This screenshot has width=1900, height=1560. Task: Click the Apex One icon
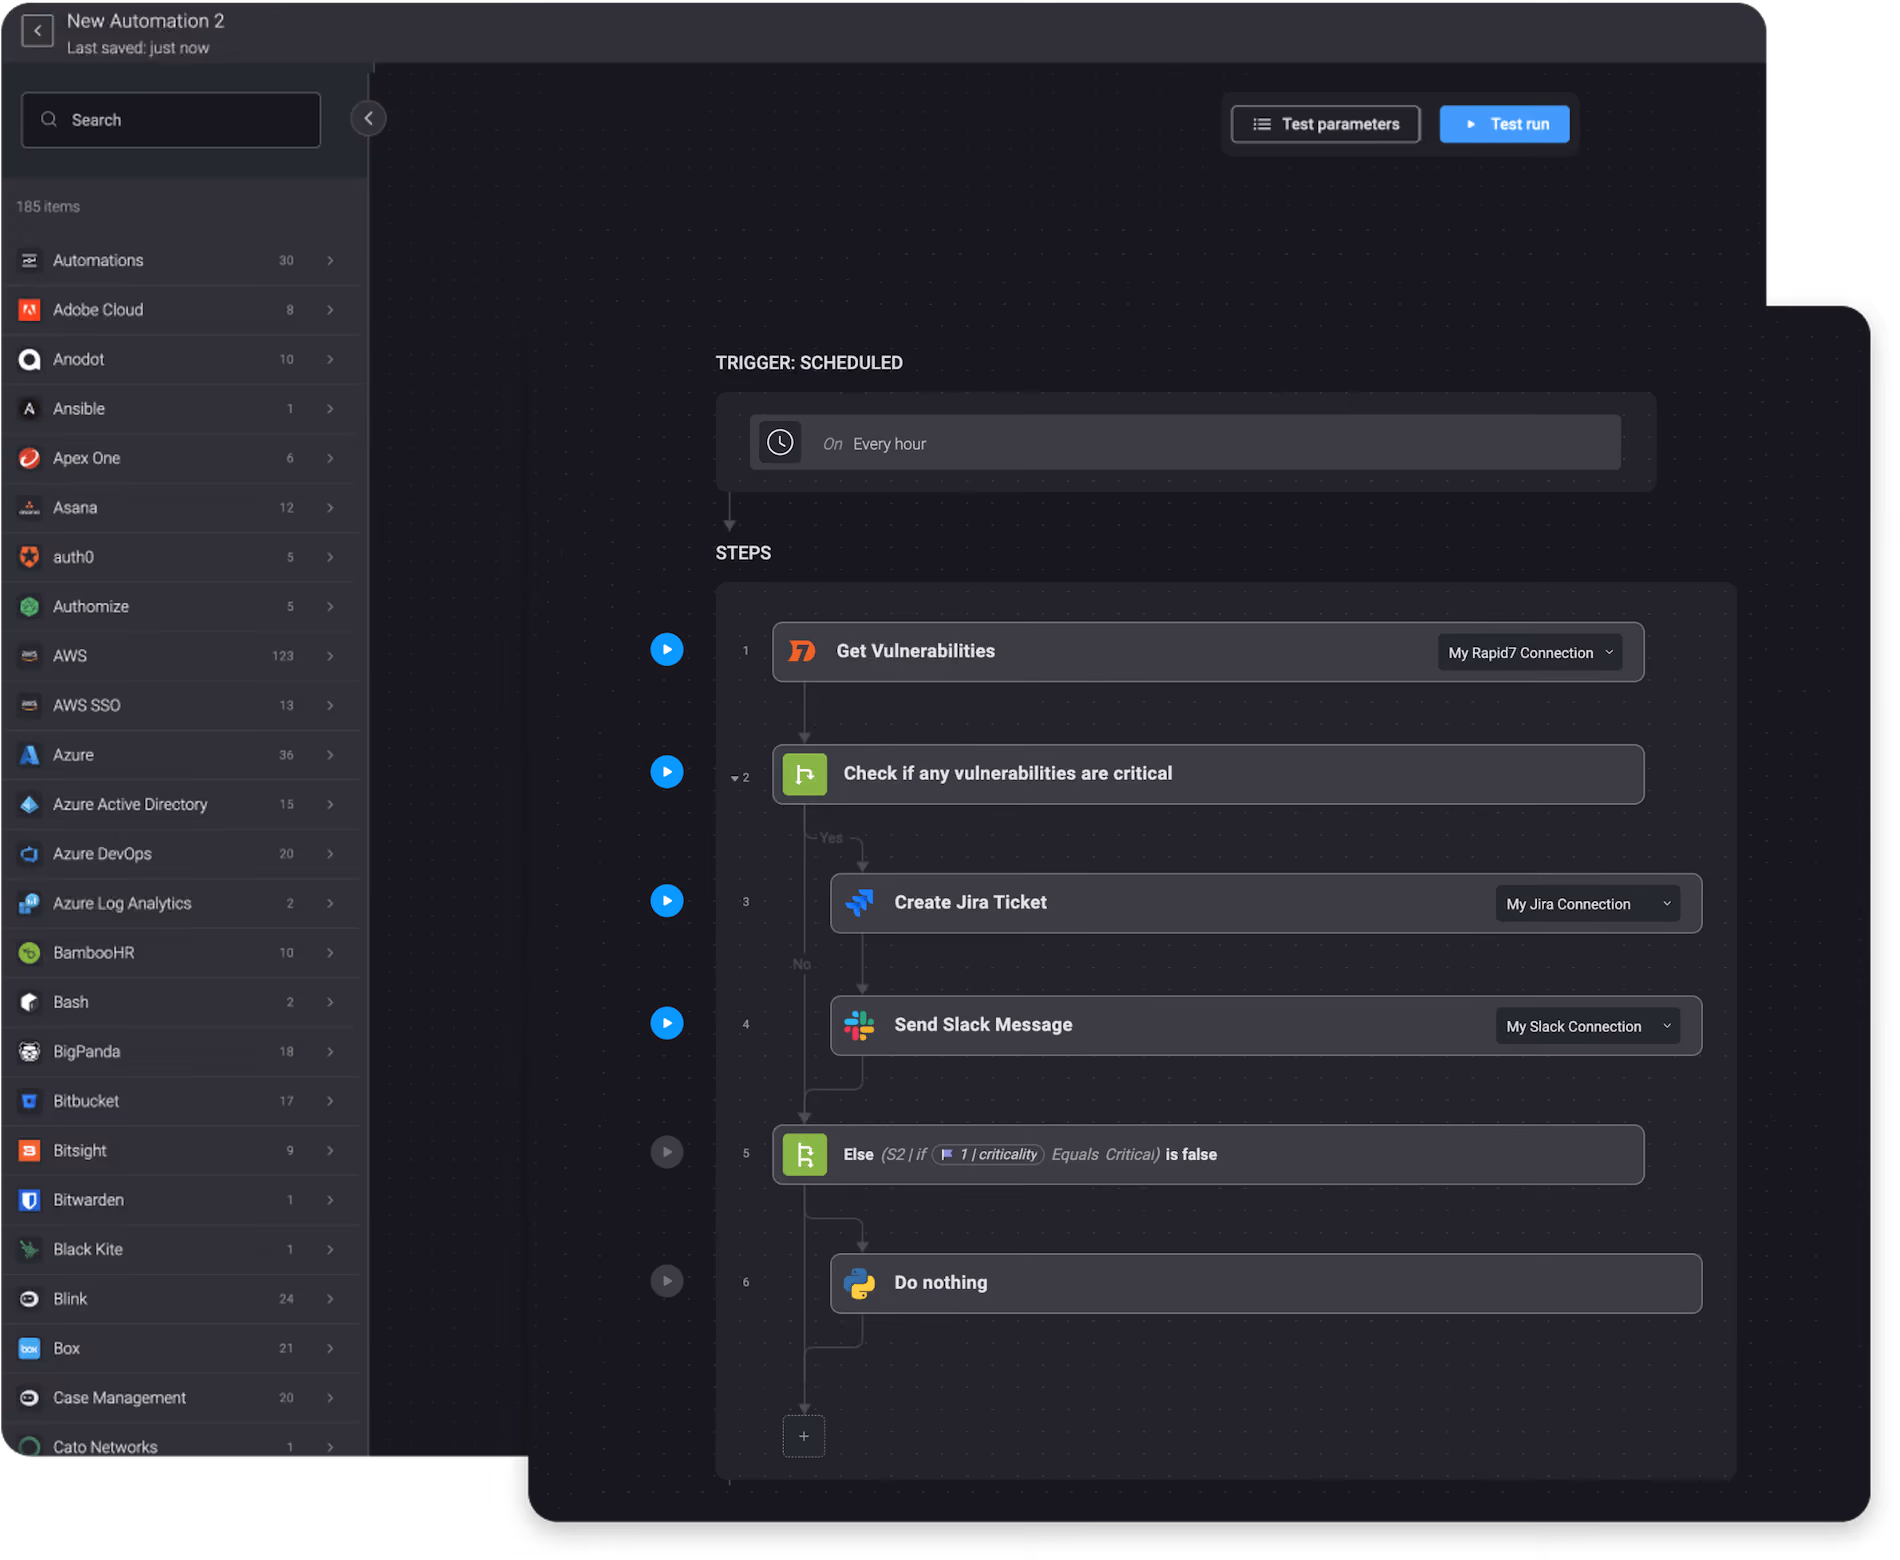[x=30, y=458]
